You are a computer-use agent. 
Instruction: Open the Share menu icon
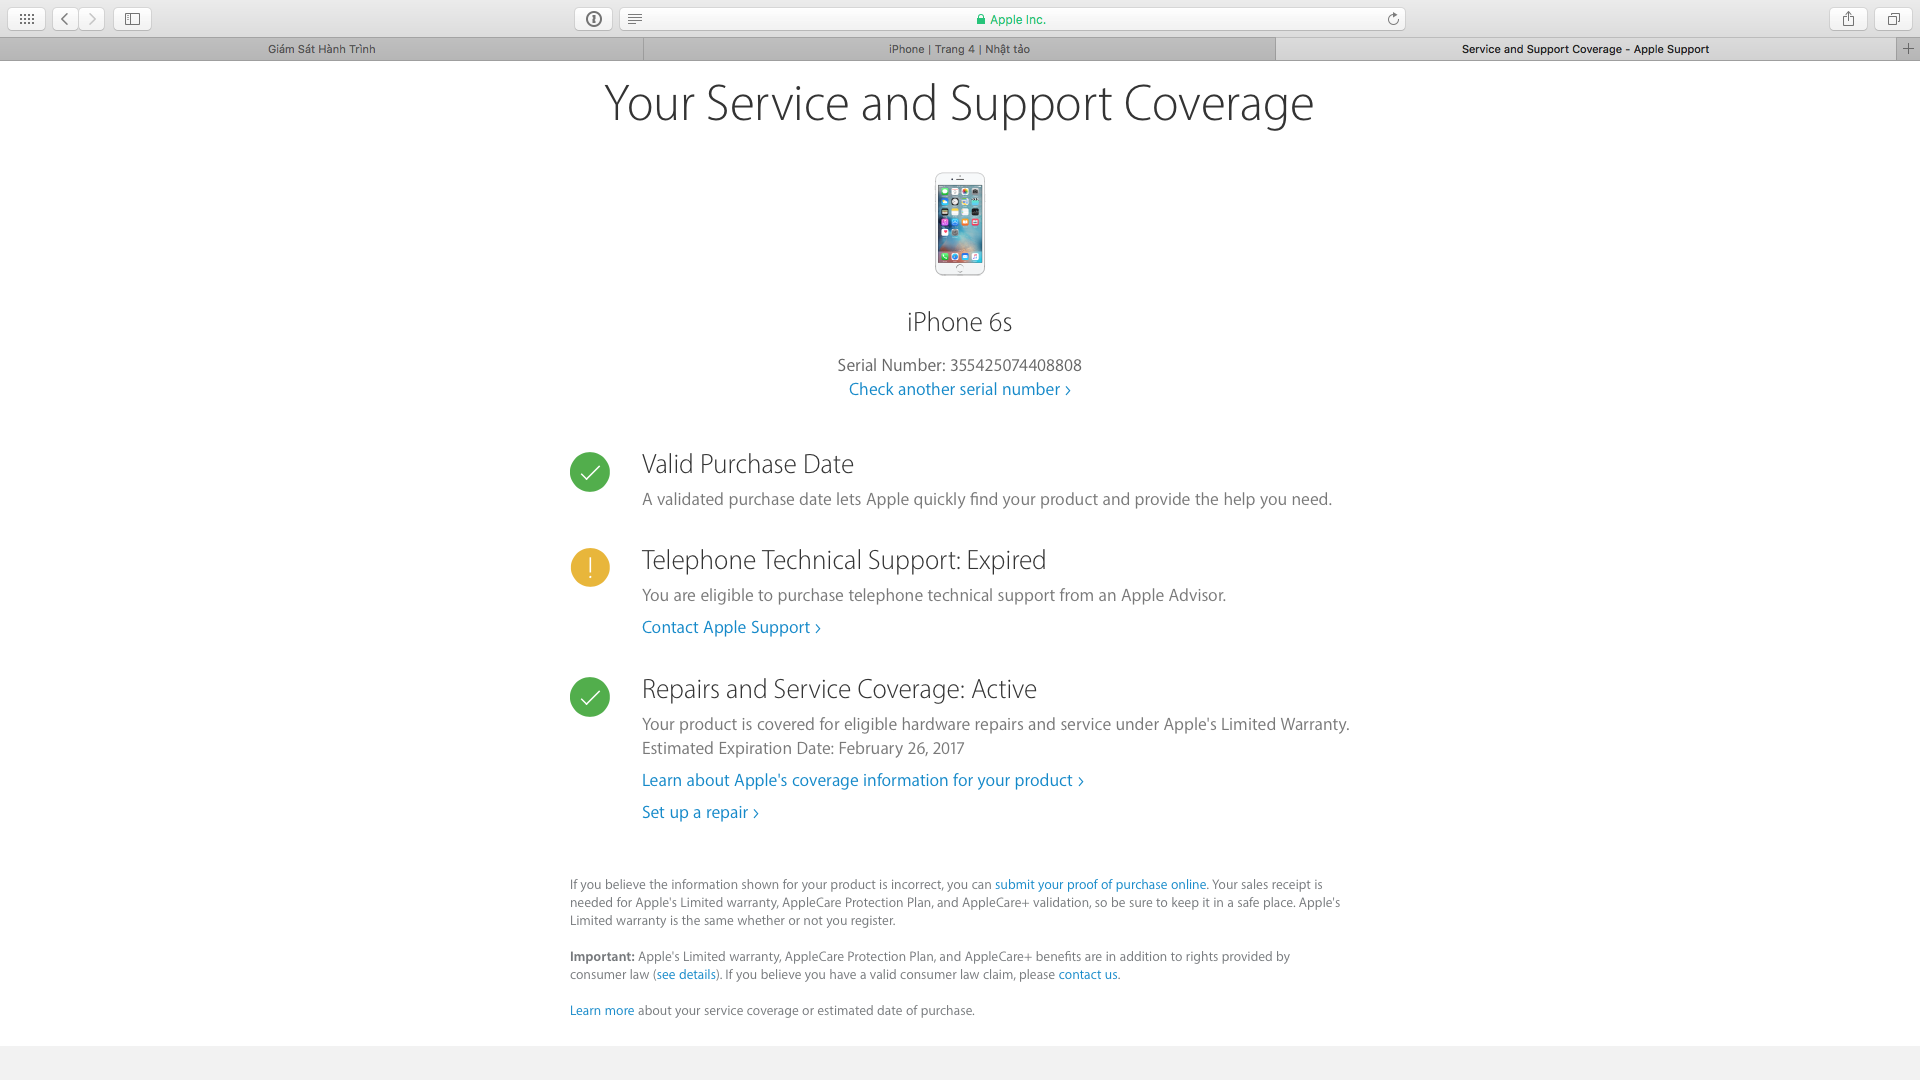point(1848,19)
